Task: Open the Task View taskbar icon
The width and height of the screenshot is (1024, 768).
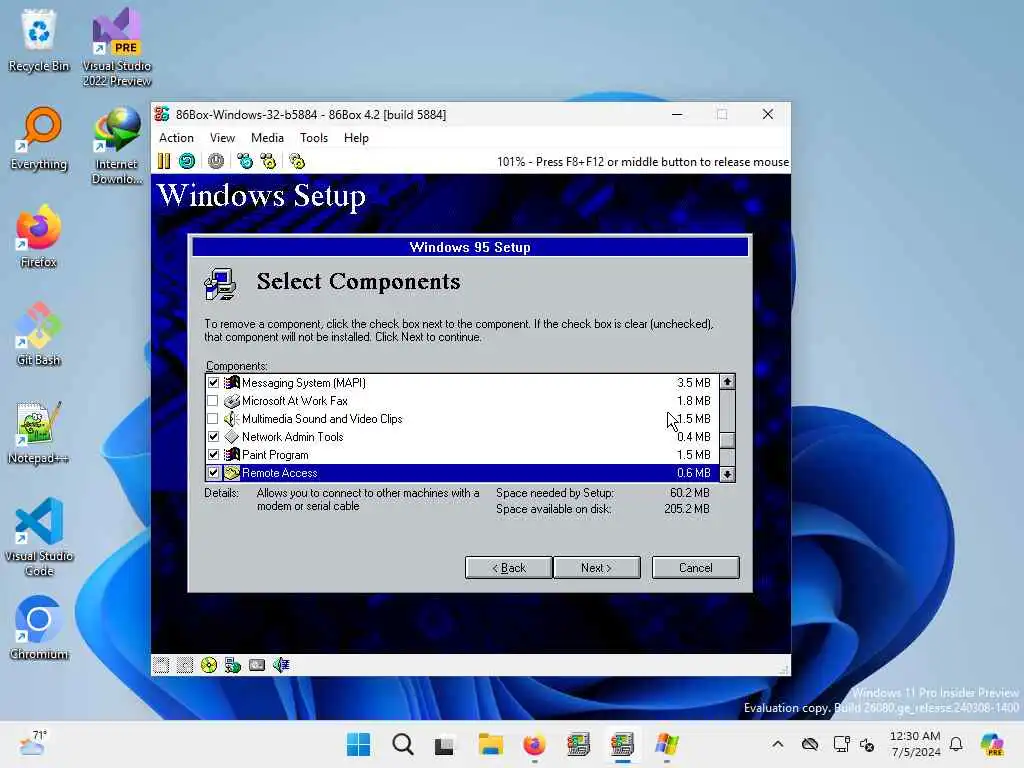Action: coord(445,744)
